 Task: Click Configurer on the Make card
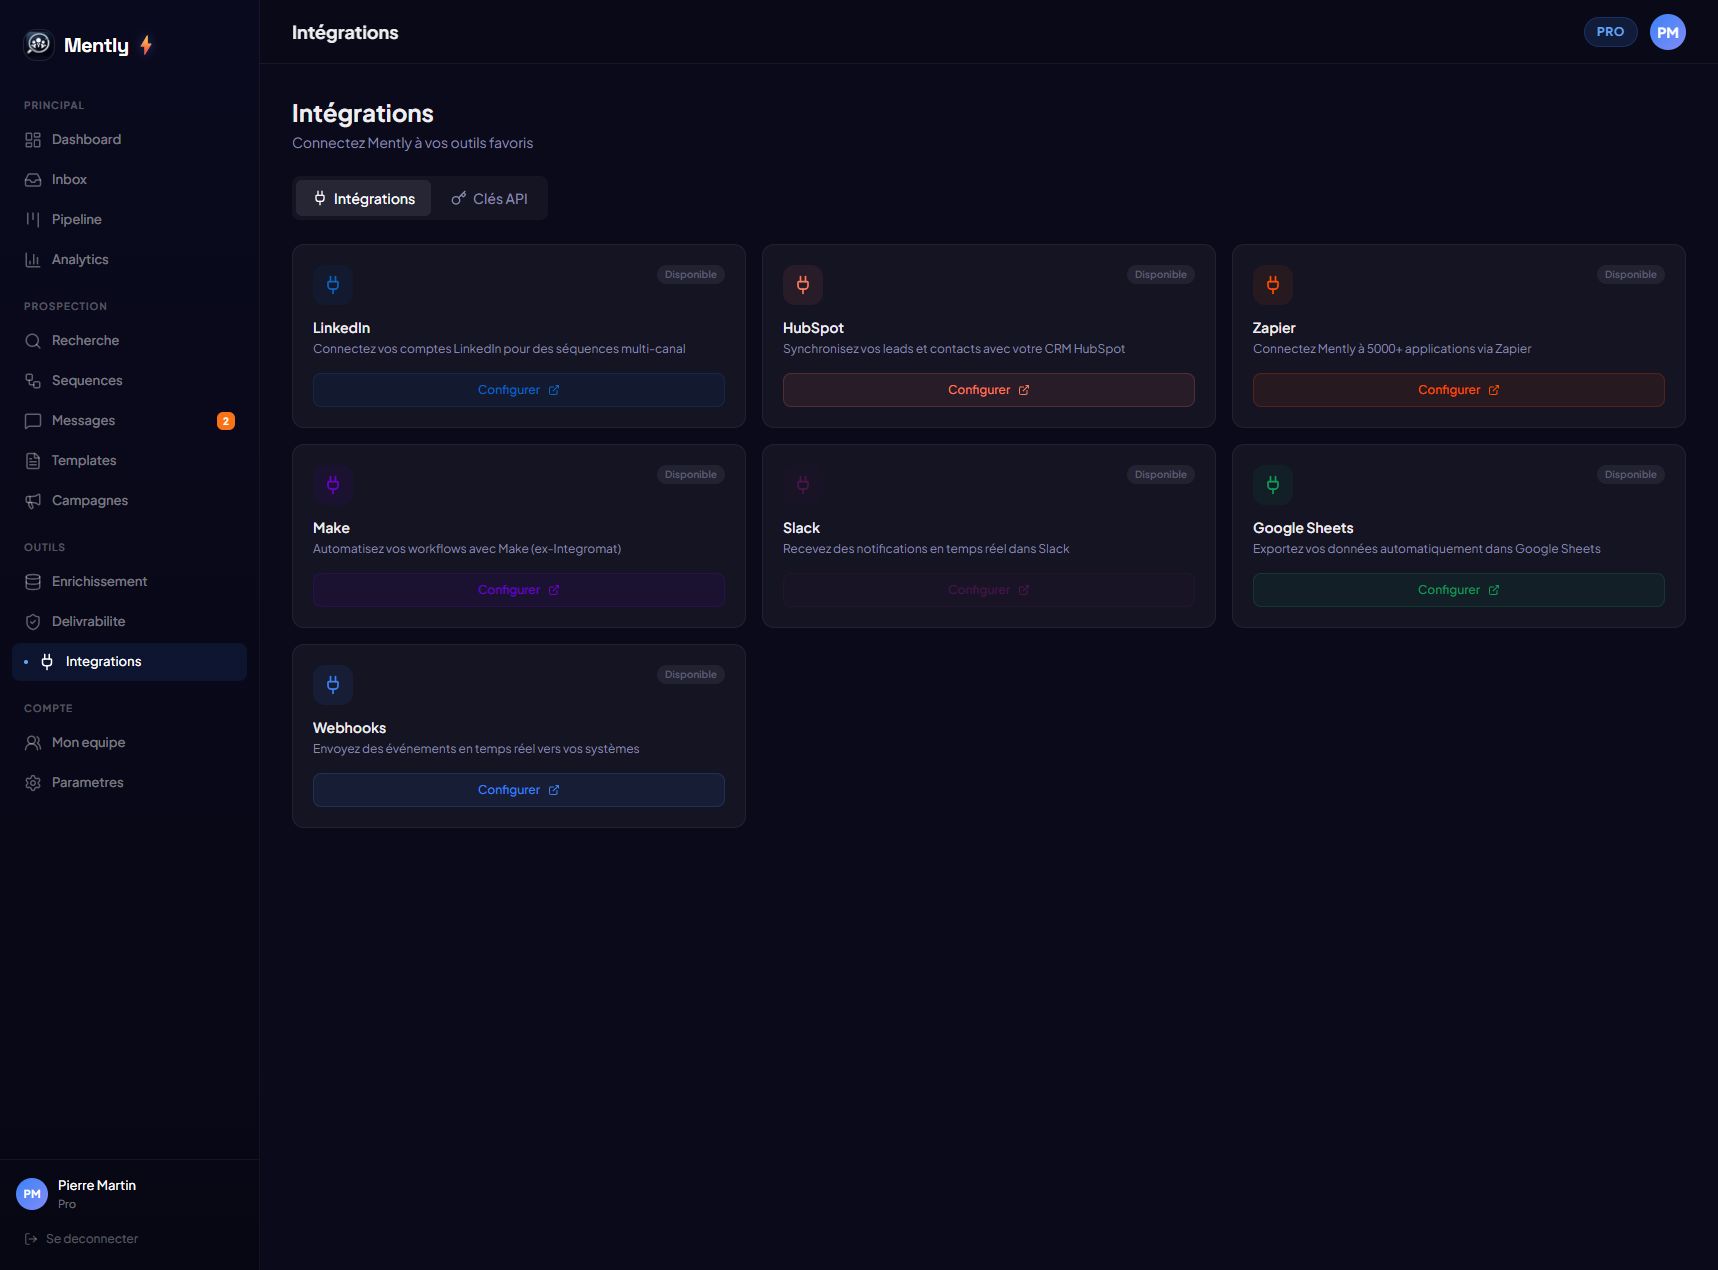pos(519,590)
